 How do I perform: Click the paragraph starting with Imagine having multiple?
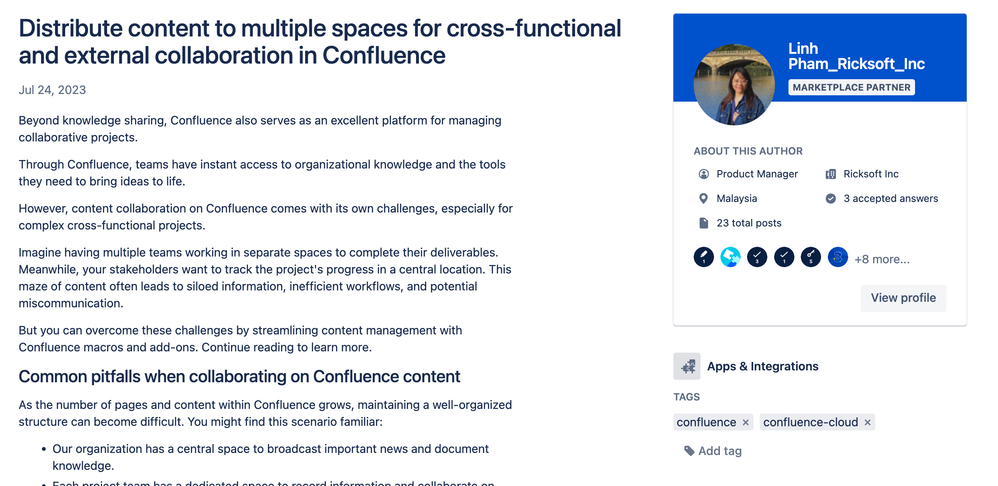(265, 278)
